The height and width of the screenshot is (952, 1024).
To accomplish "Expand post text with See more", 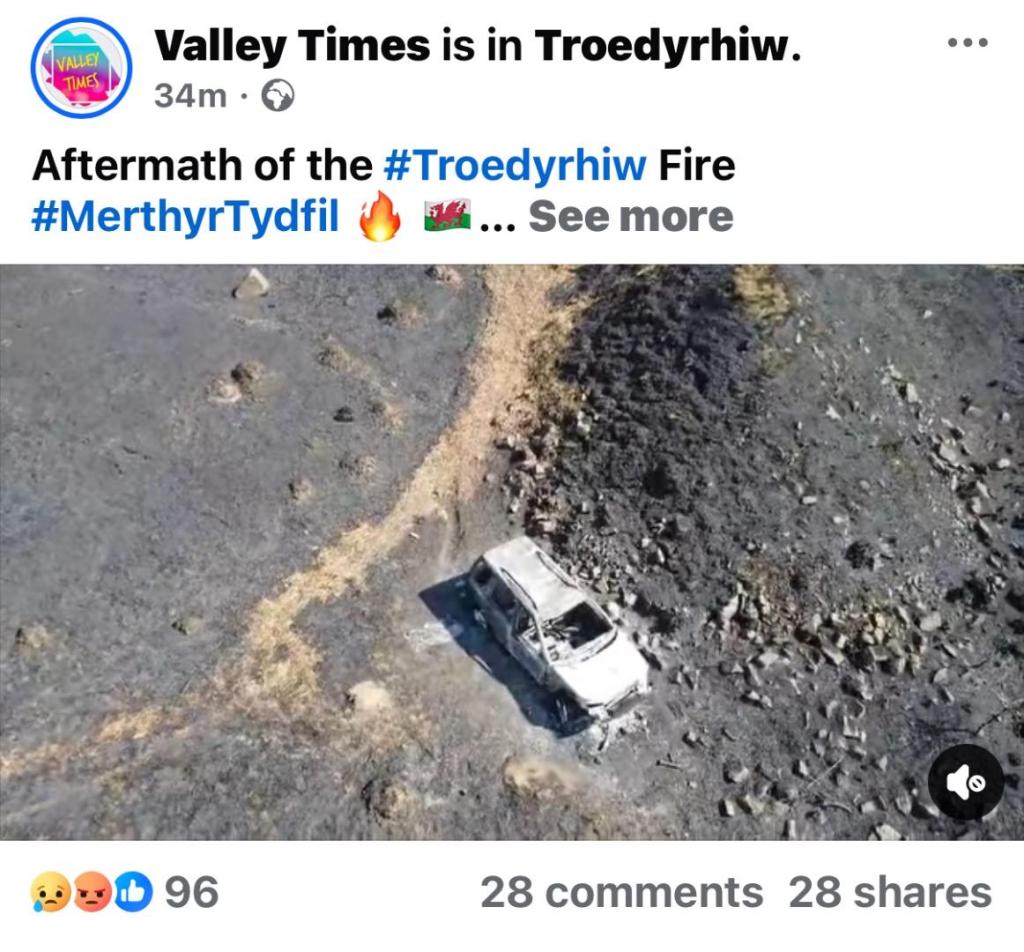I will 631,217.
